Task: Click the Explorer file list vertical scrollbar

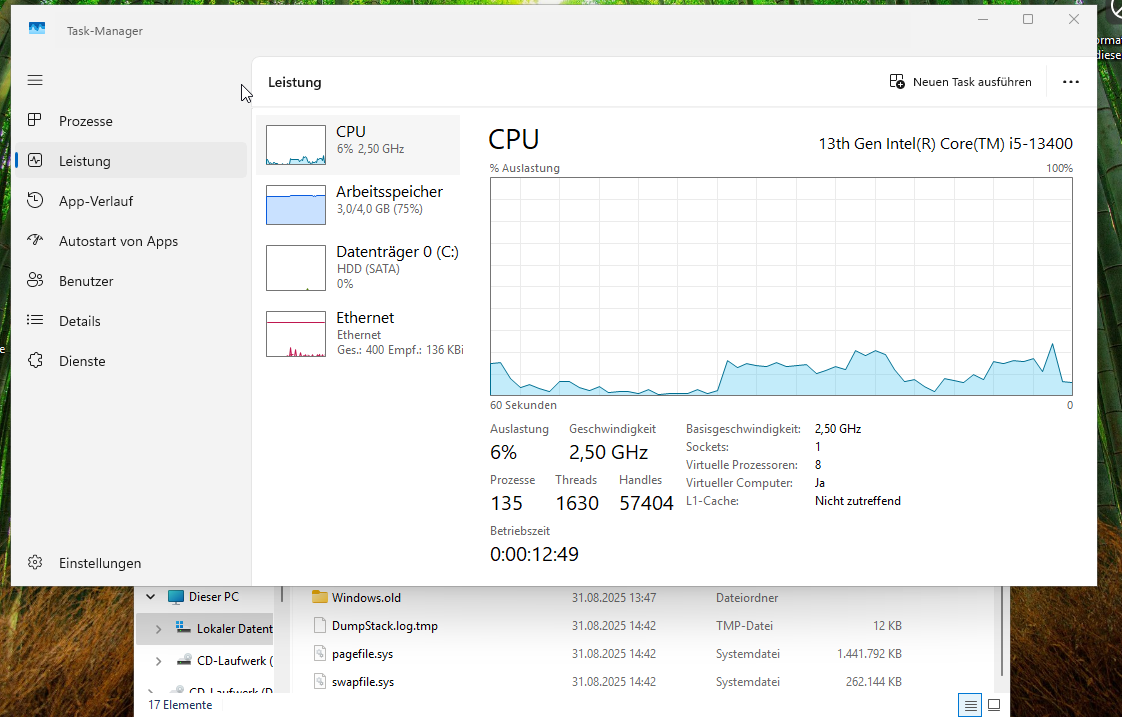Action: (1003, 631)
